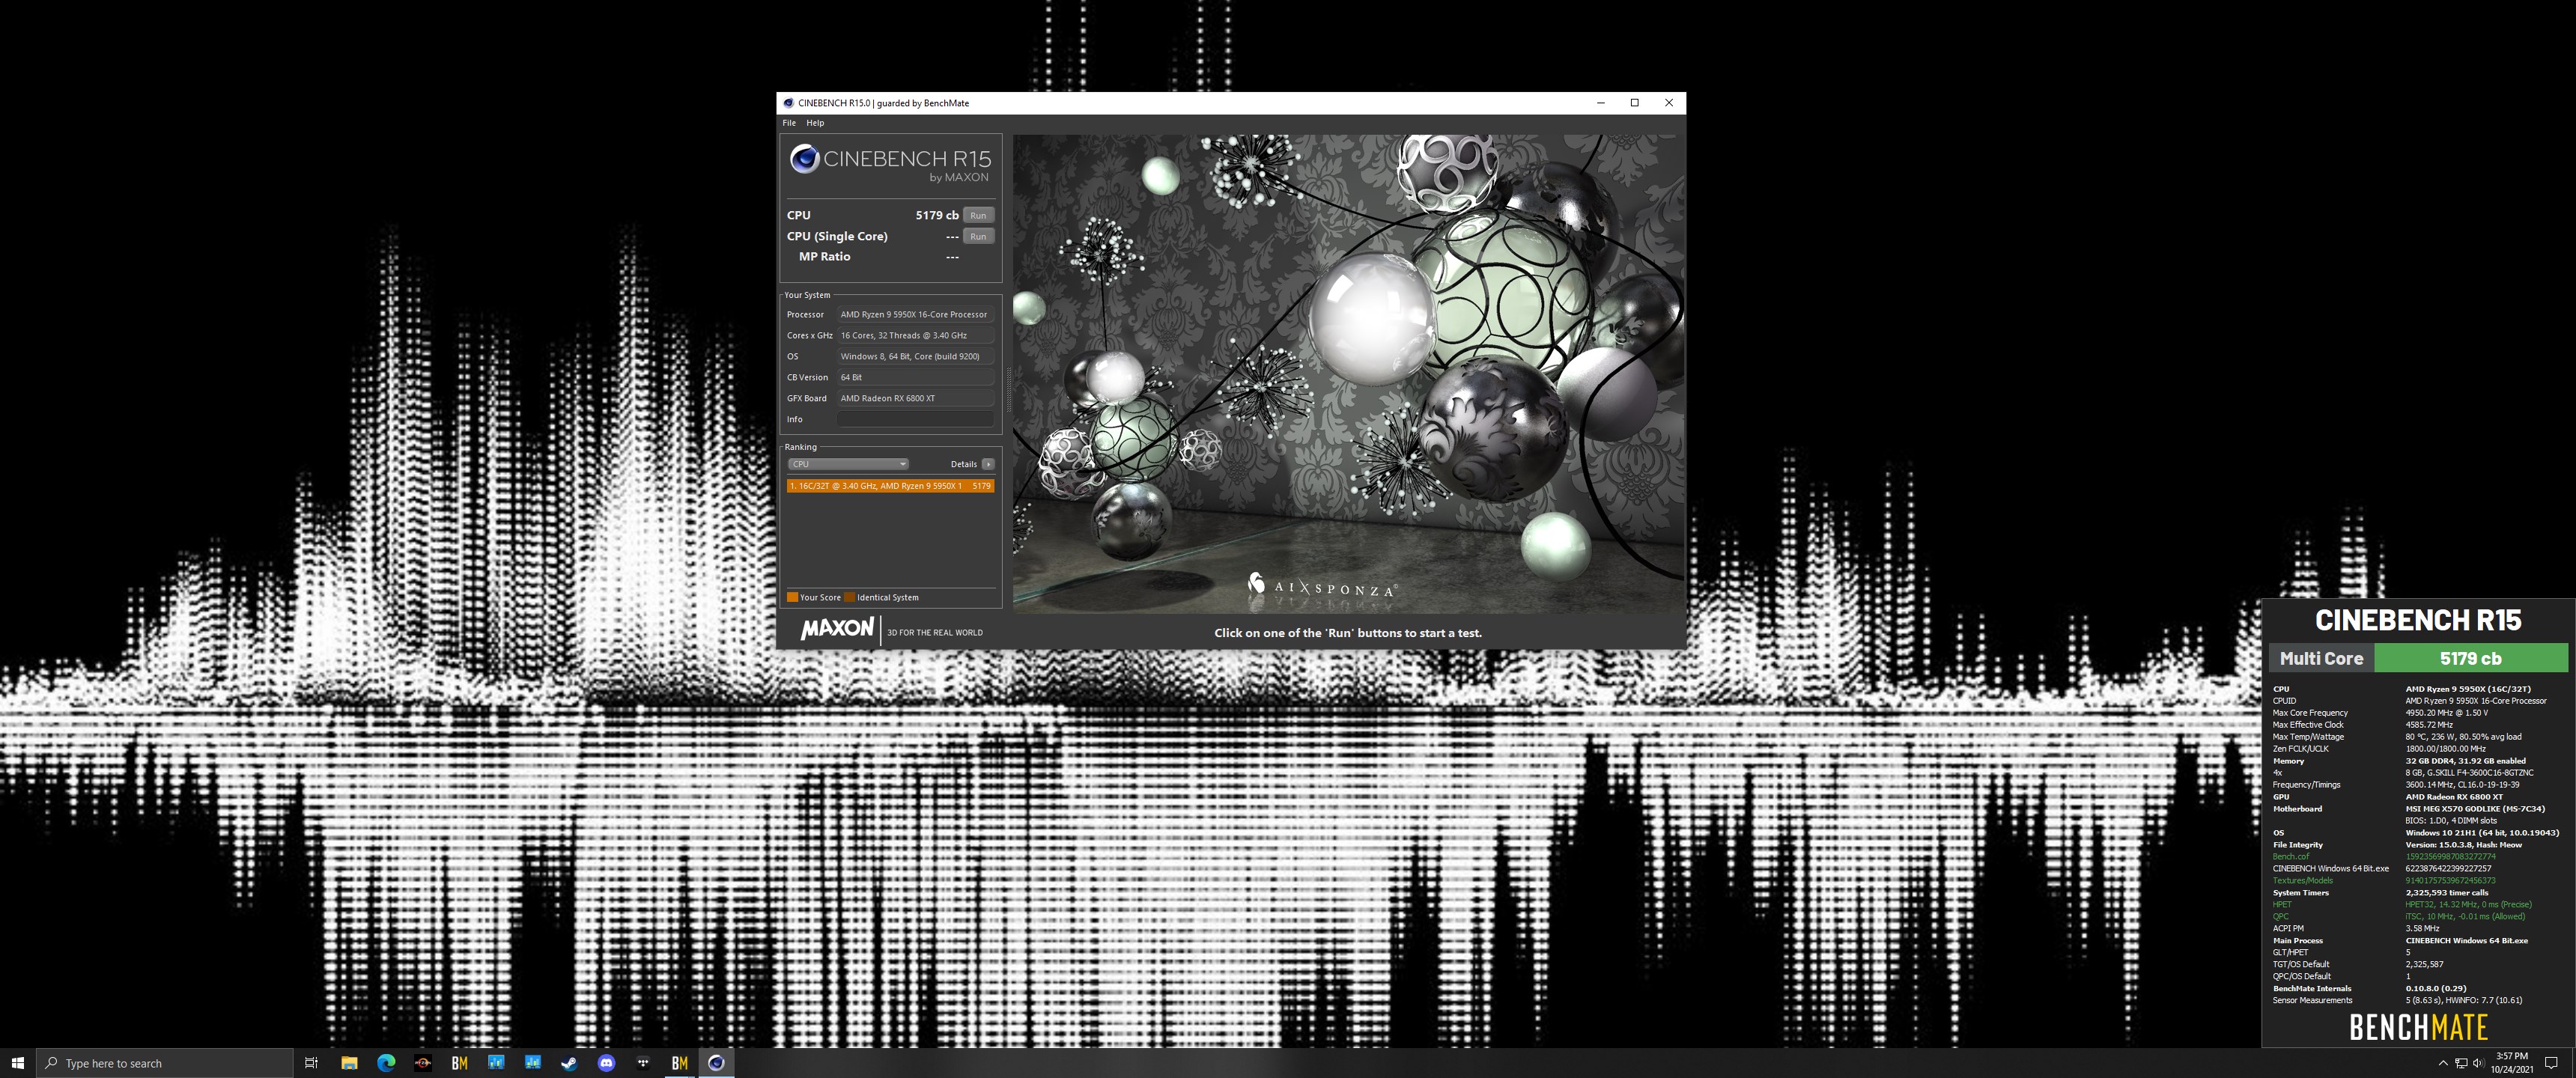Click the Processor field AMD Ryzen 9 5950X
Screen dimensions: 2576x1078
915,314
